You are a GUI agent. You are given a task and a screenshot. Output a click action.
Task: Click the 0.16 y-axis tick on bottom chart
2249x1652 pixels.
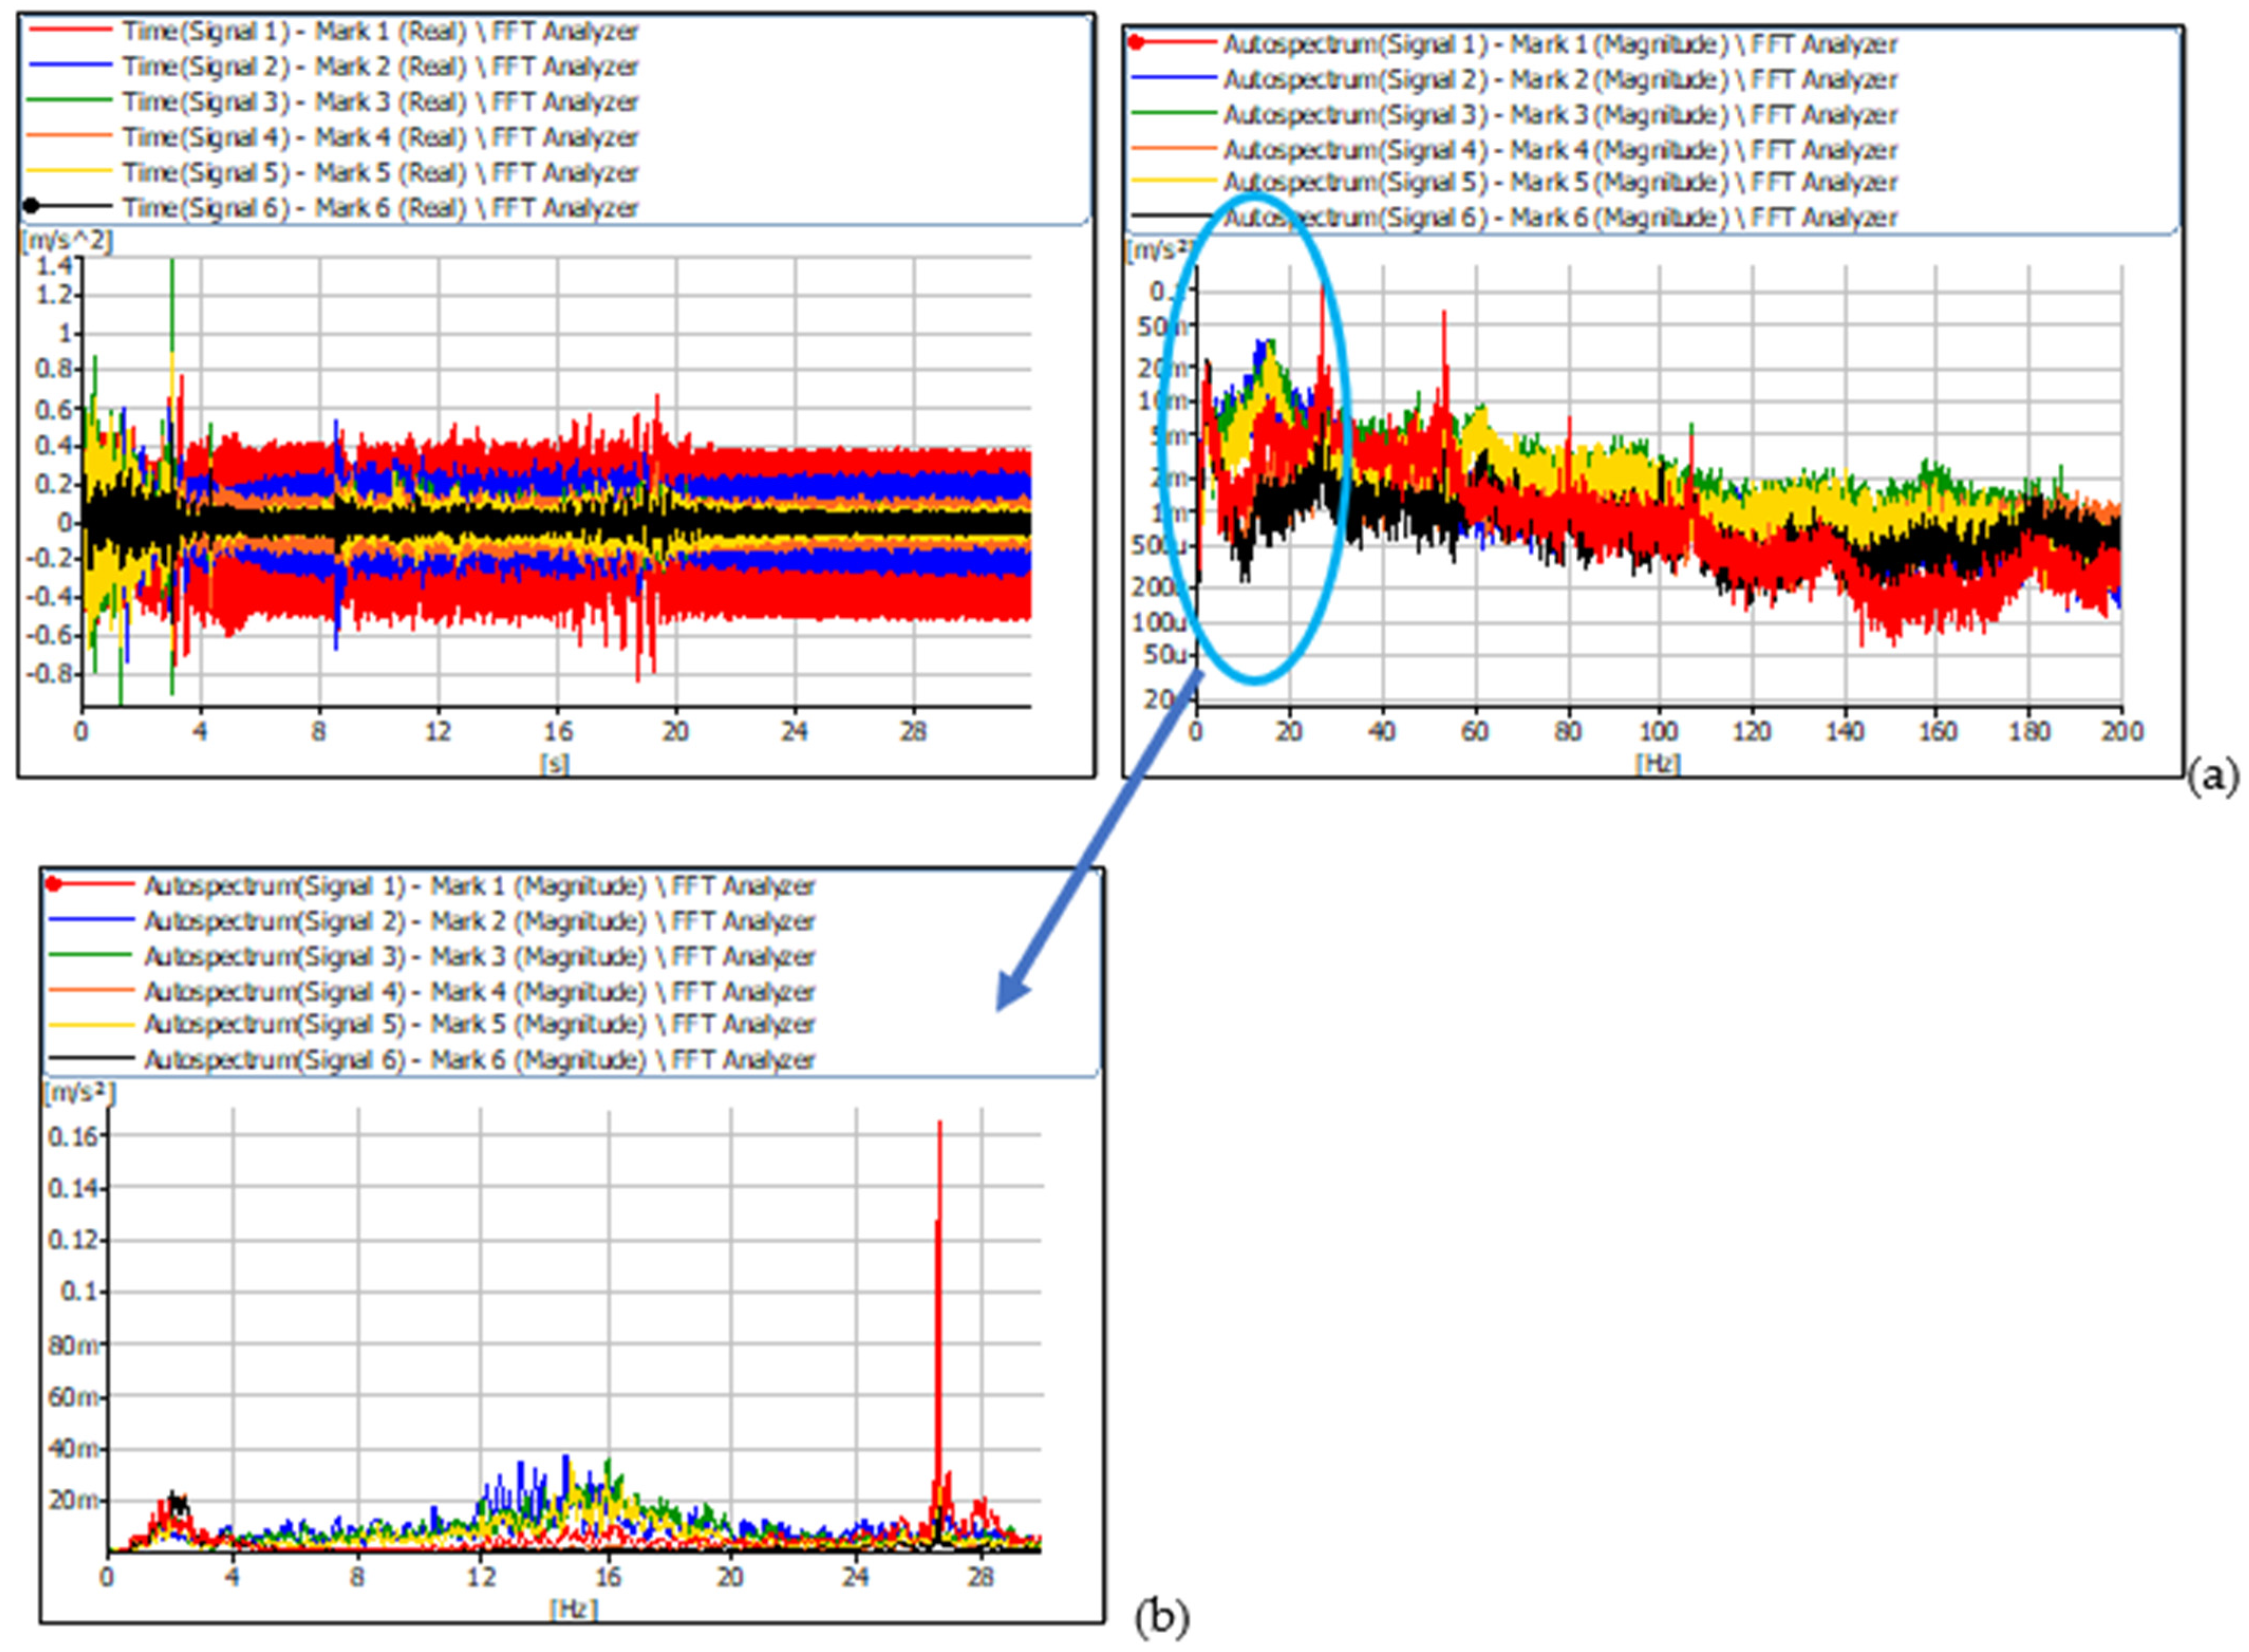click(x=74, y=1135)
